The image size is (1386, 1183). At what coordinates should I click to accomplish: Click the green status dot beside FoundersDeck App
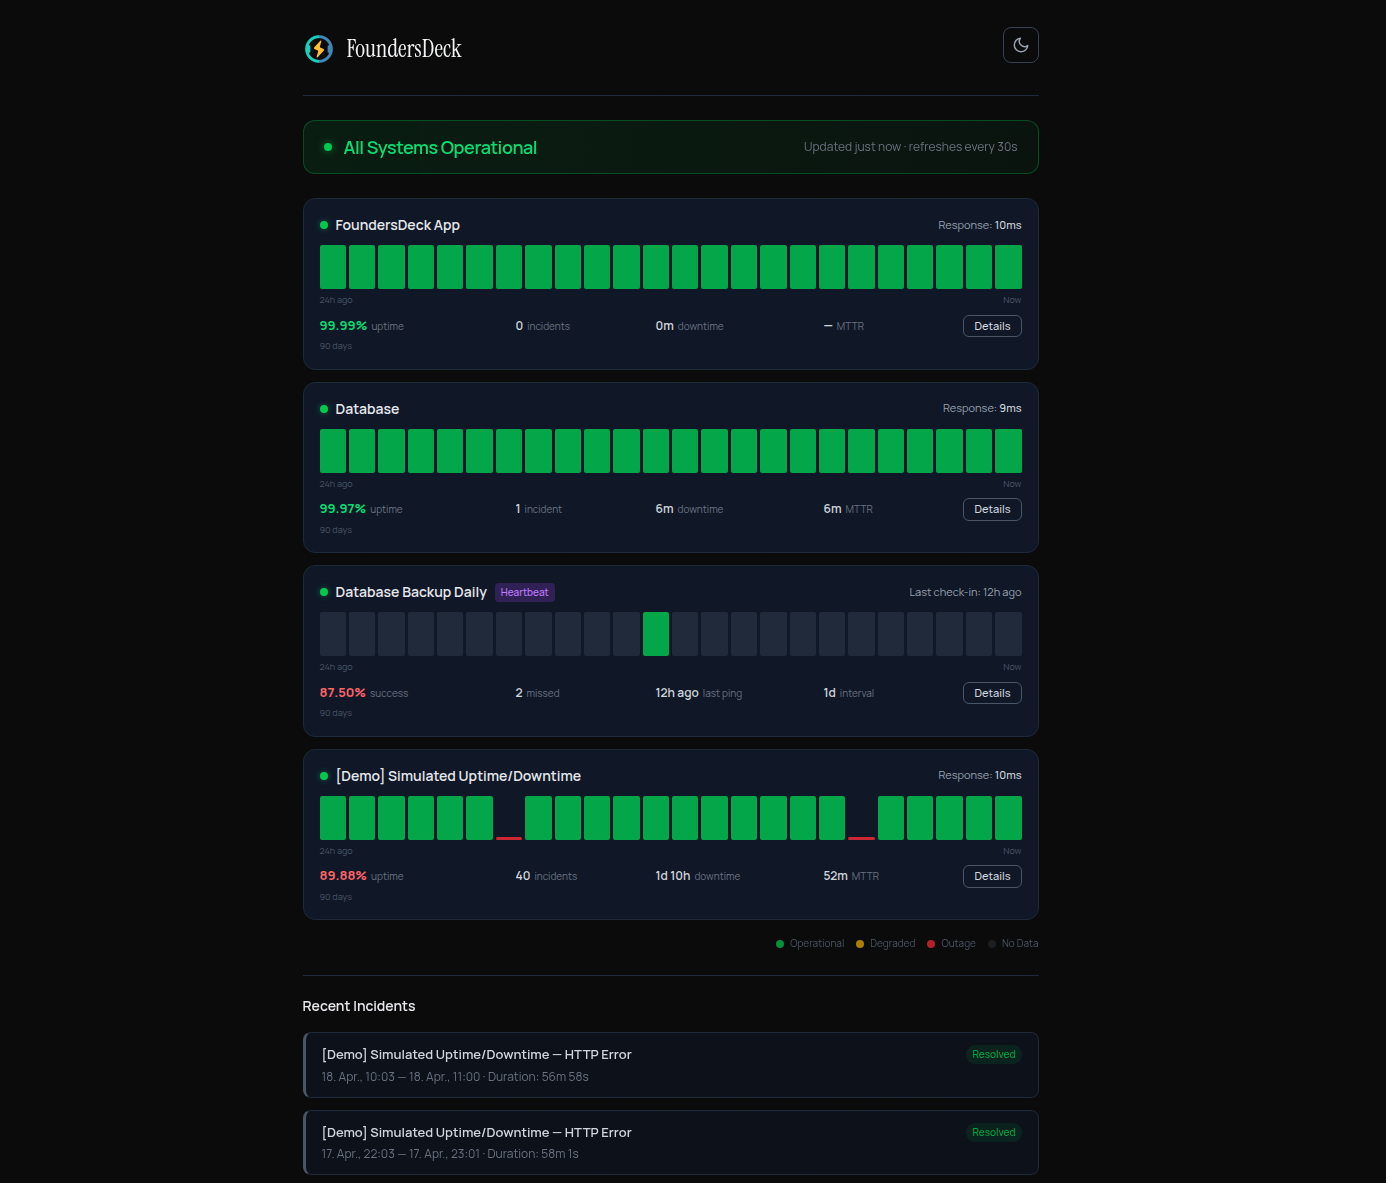pos(324,225)
